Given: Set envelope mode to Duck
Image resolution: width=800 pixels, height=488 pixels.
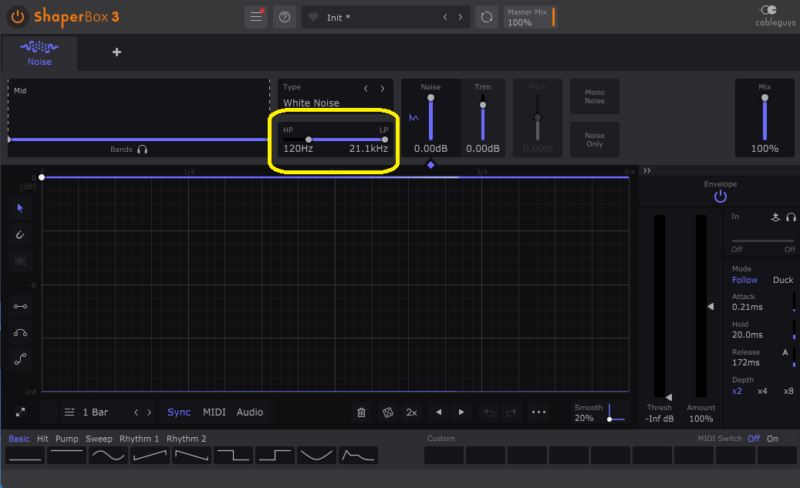Looking at the screenshot, I should tap(783, 280).
